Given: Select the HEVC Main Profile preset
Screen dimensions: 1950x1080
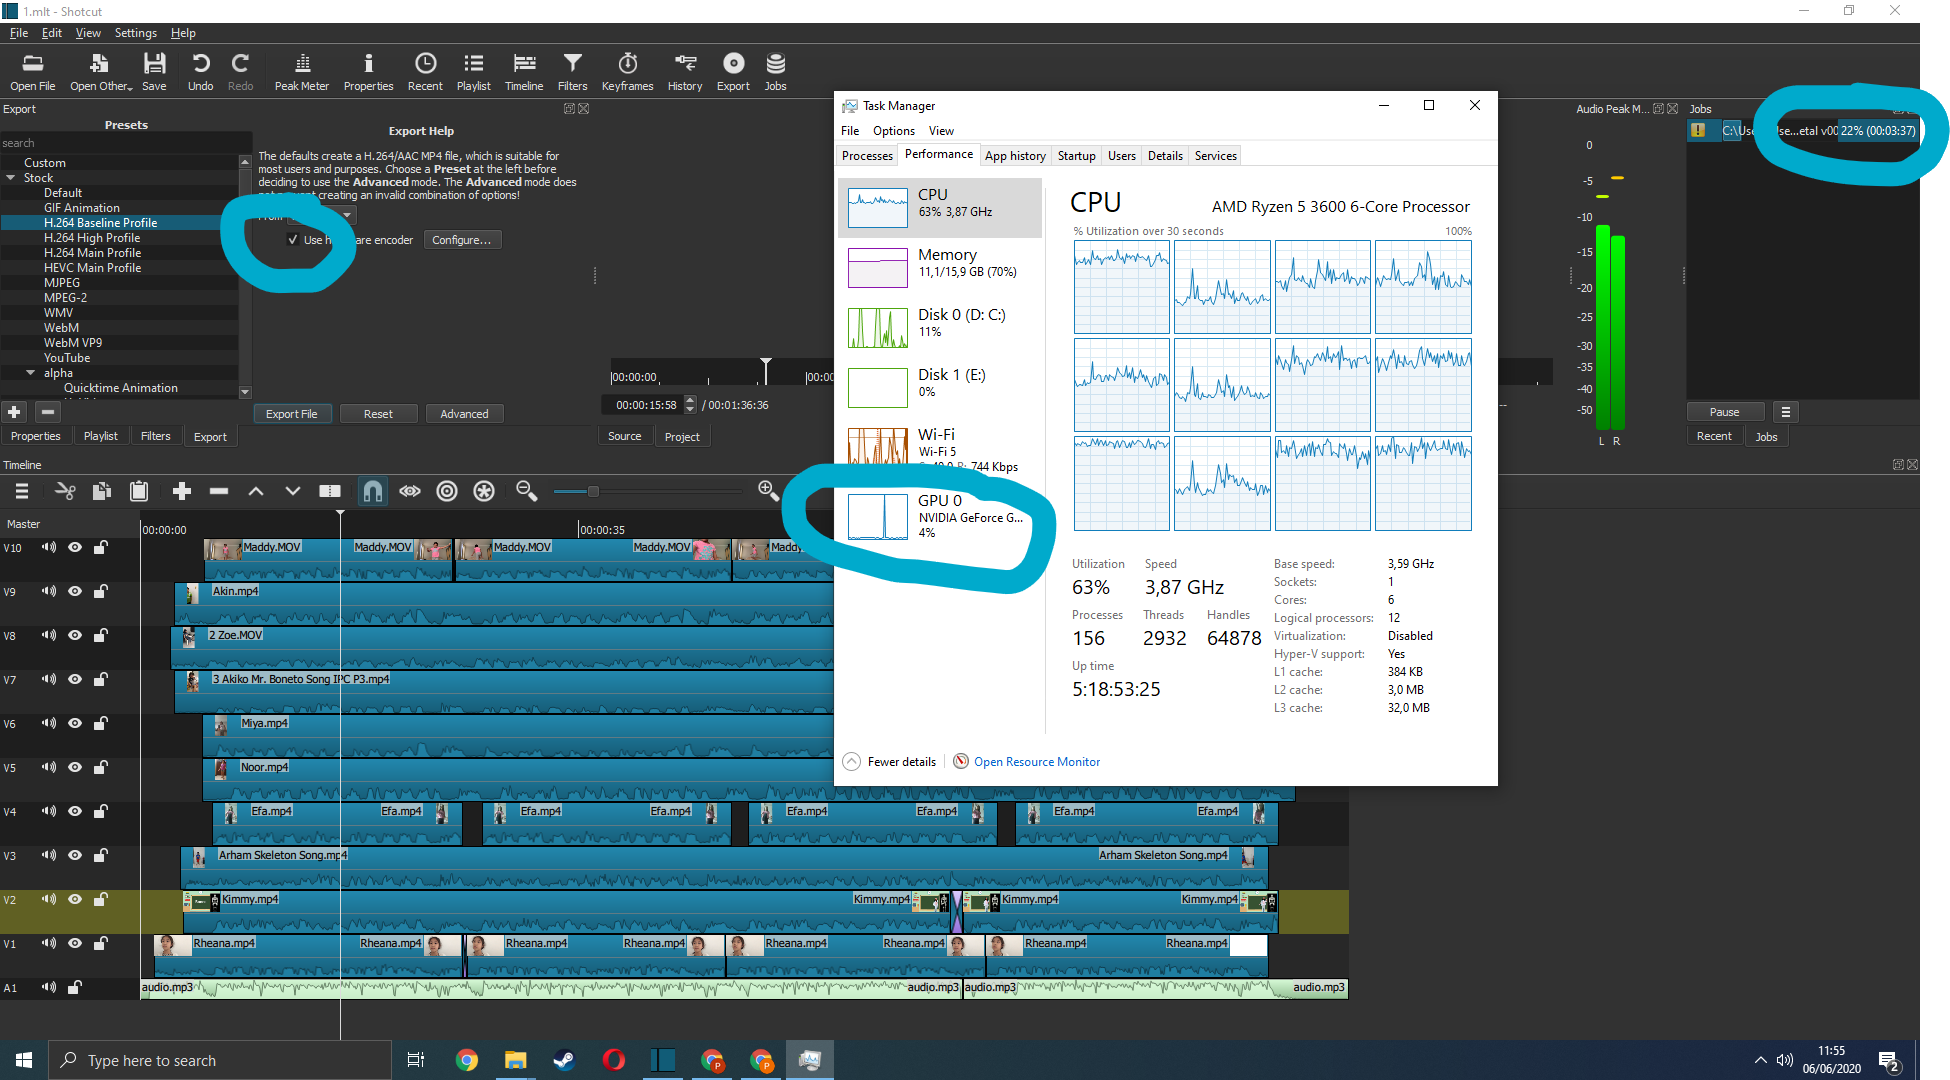Looking at the screenshot, I should [92, 268].
